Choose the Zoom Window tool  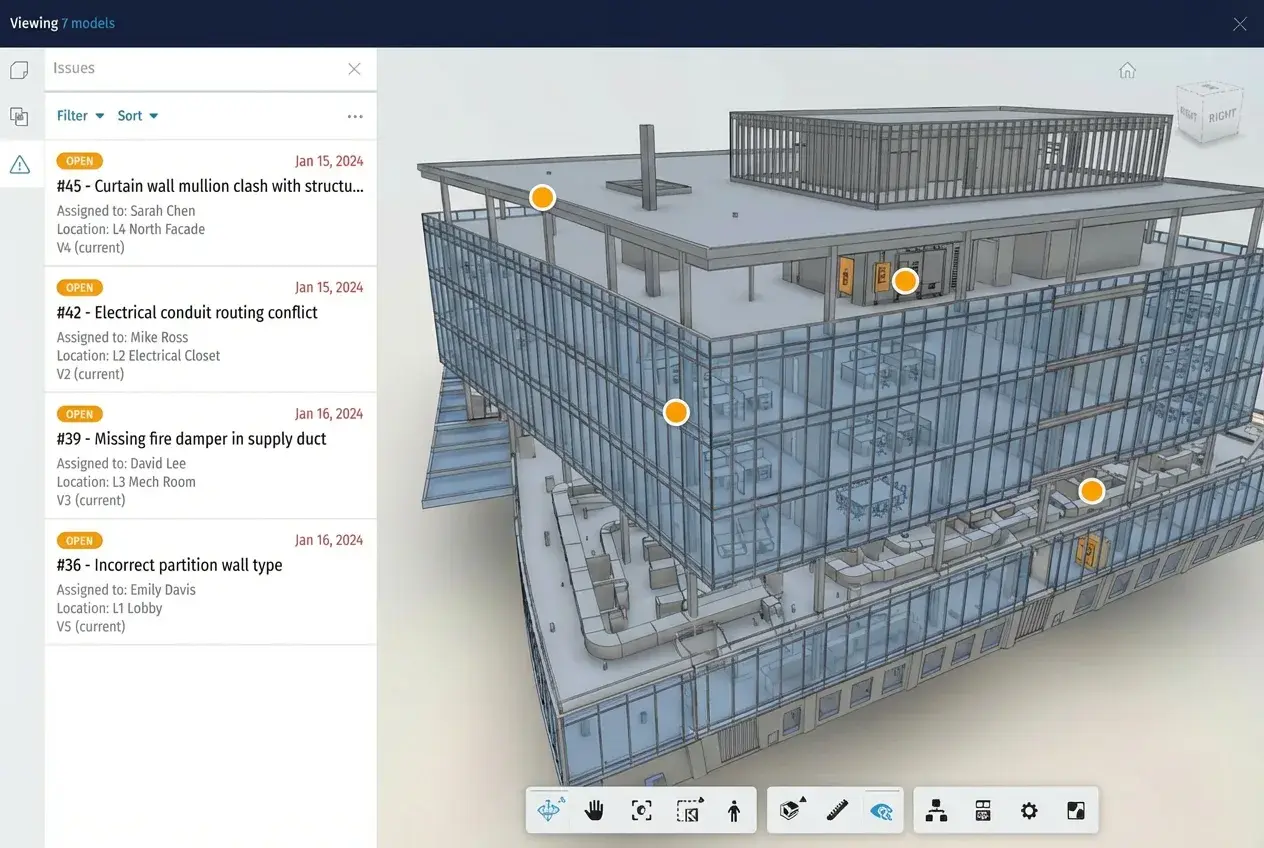[689, 810]
